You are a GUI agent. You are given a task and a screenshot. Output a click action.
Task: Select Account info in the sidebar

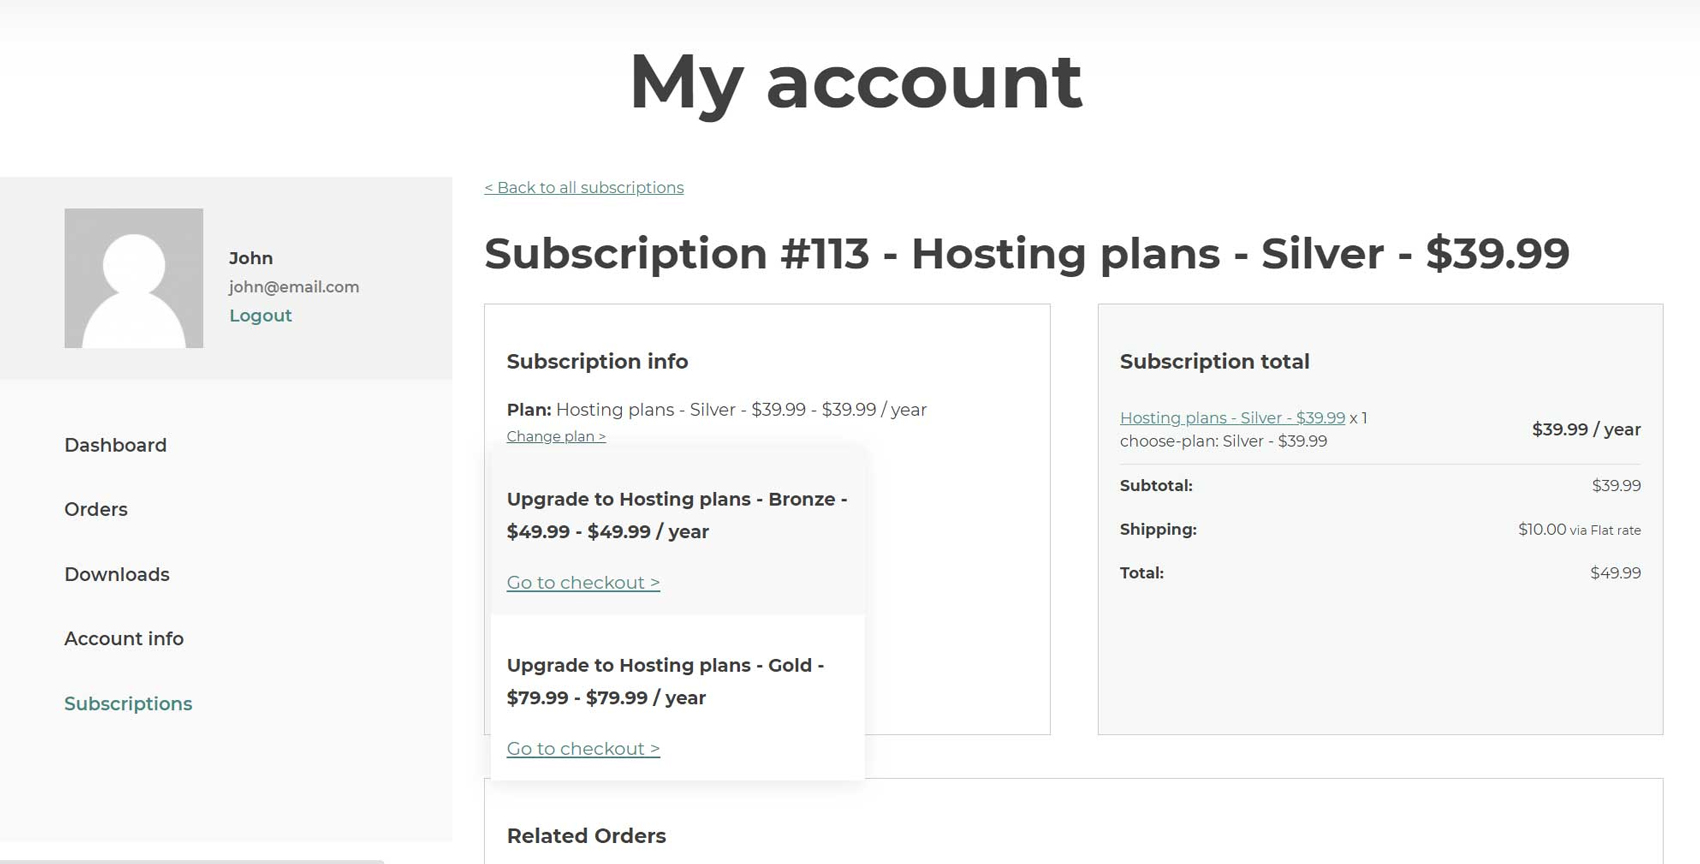124,638
